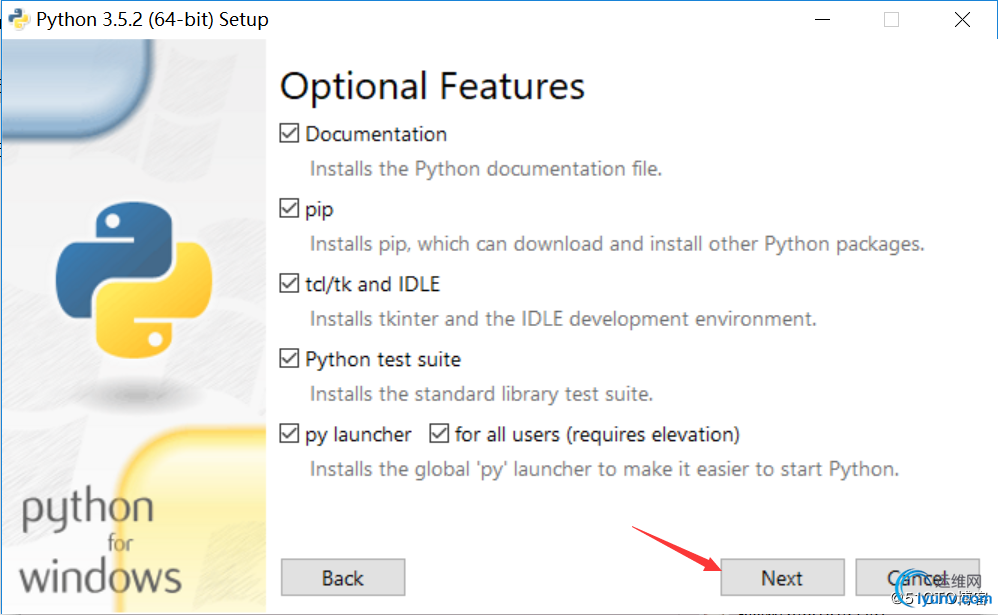Deselect the Python test suite option

coord(290,359)
